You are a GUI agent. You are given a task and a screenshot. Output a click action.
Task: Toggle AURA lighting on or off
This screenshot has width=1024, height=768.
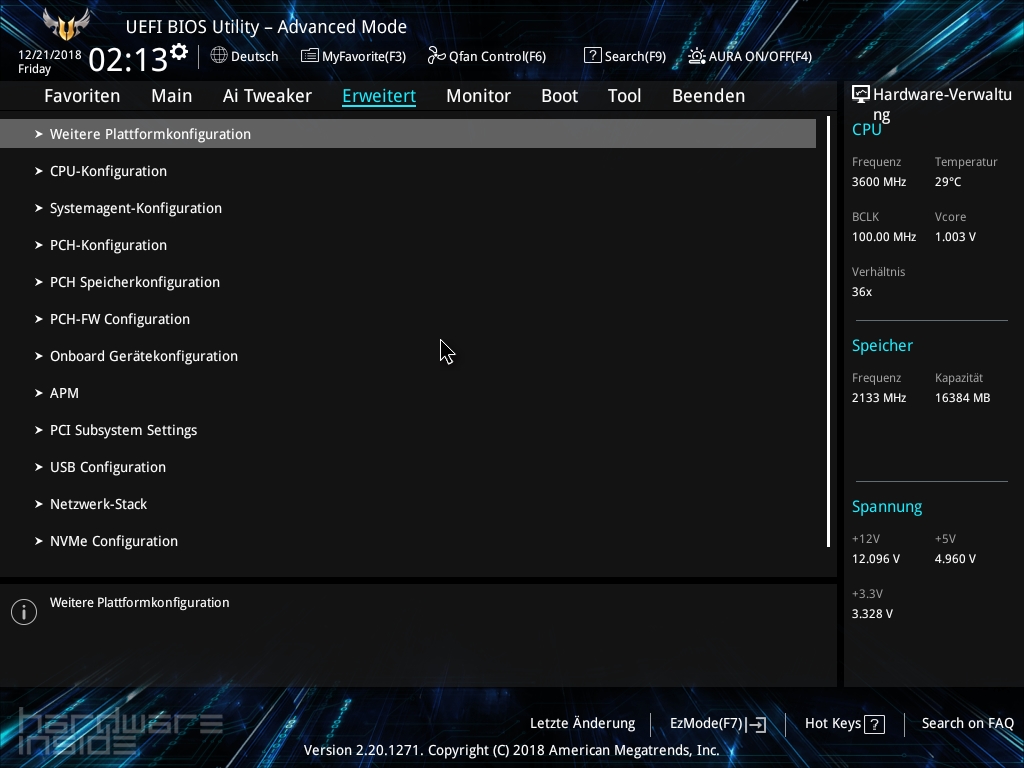tap(697, 56)
